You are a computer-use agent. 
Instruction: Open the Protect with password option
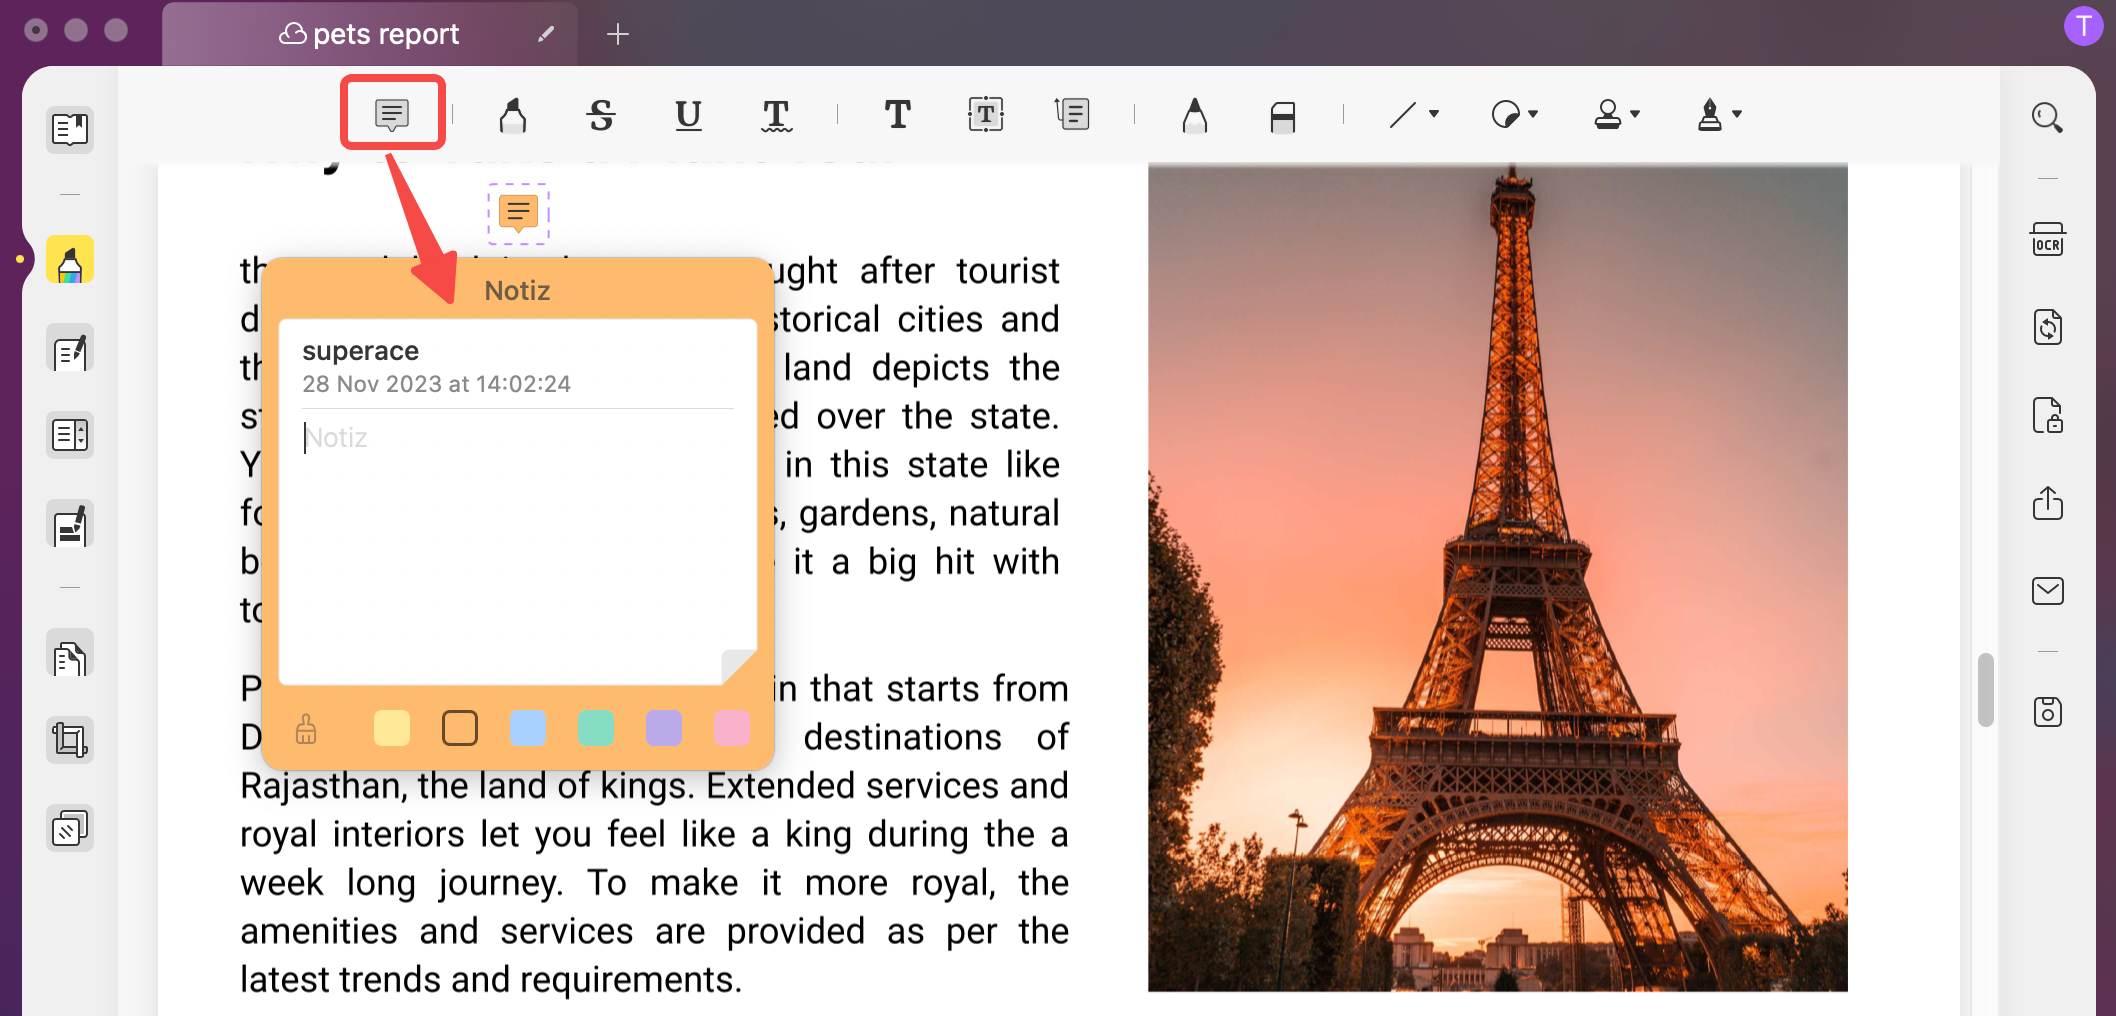pyautogui.click(x=2047, y=415)
